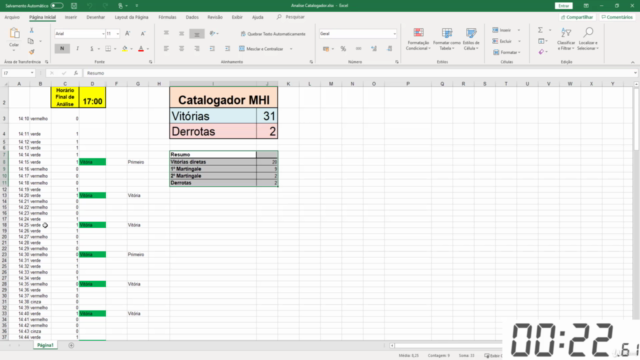Toggle Underline S formatting
This screenshot has height=360, width=640.
pyautogui.click(x=92, y=49)
